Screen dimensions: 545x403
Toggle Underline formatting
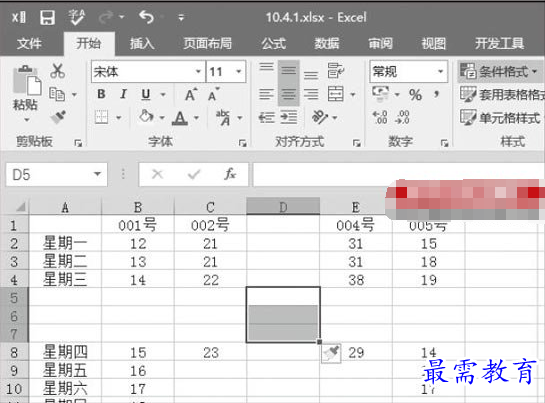pos(146,94)
